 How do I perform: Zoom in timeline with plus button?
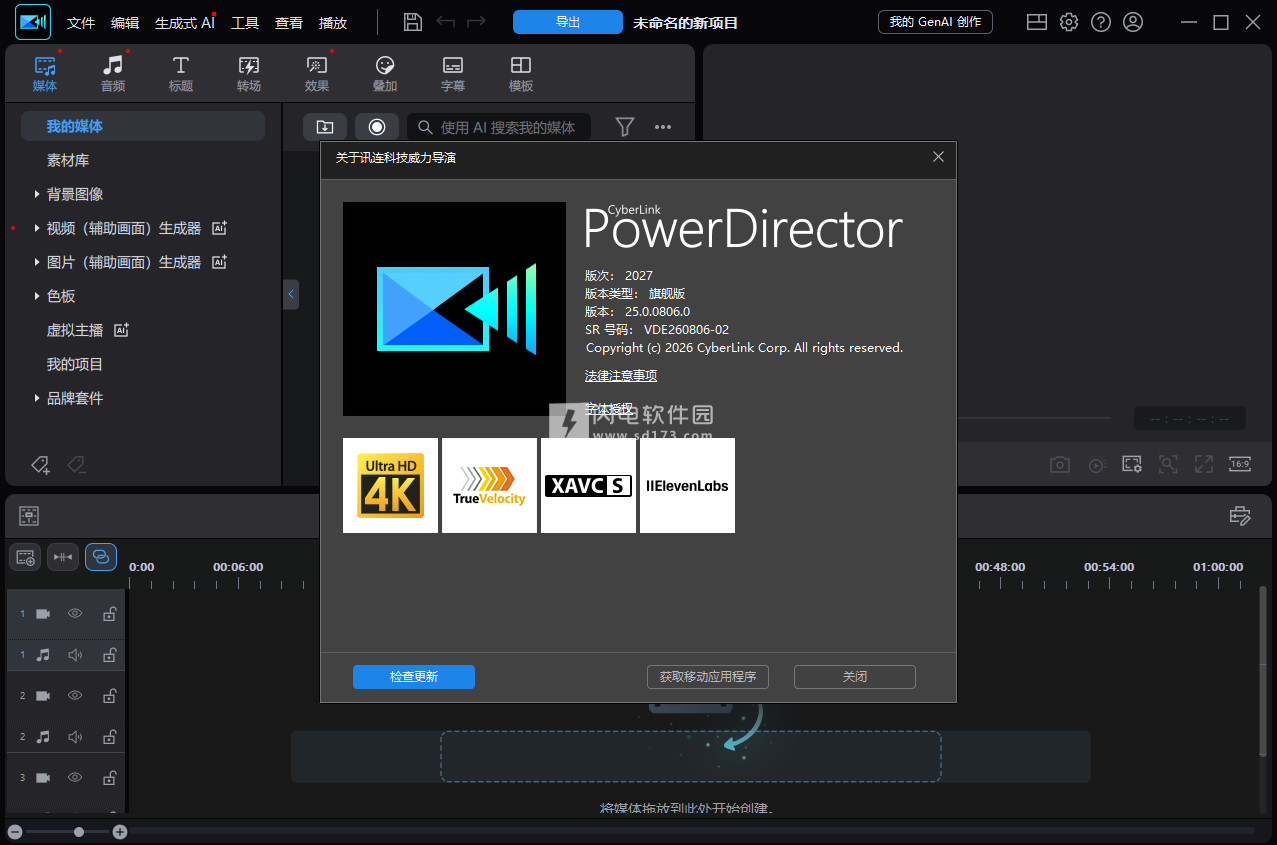[120, 831]
